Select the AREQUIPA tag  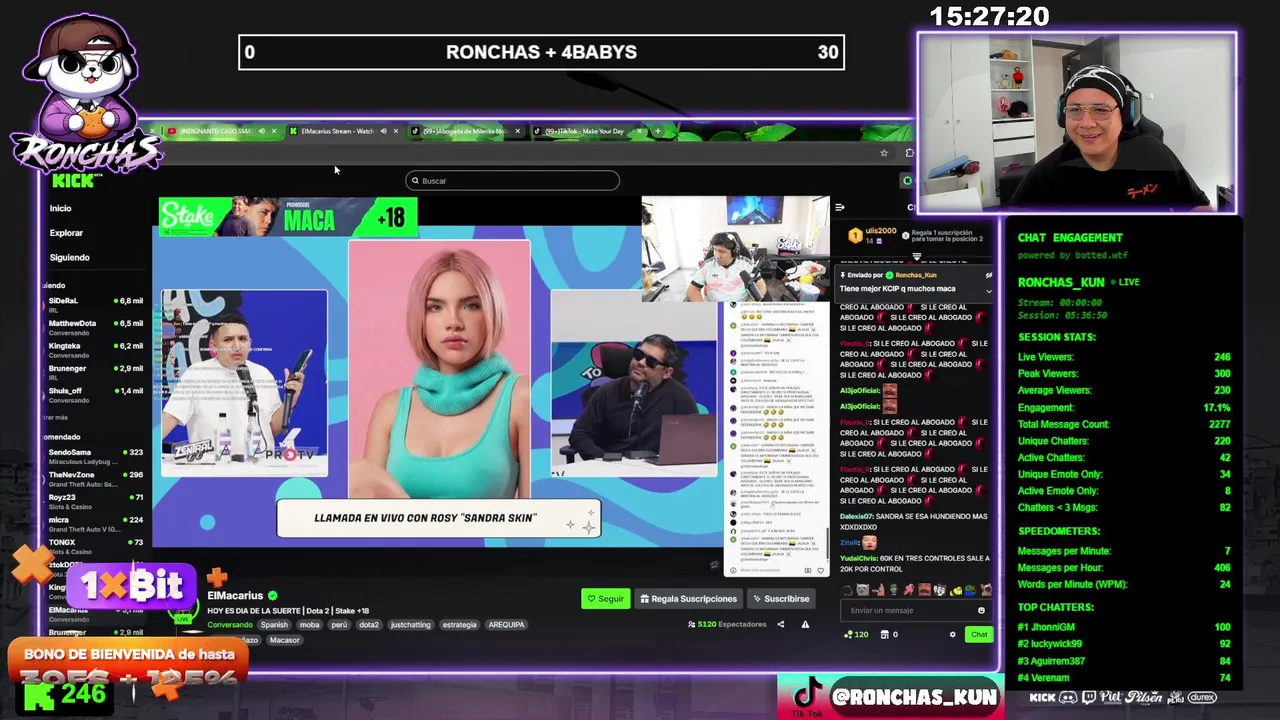[x=506, y=625]
